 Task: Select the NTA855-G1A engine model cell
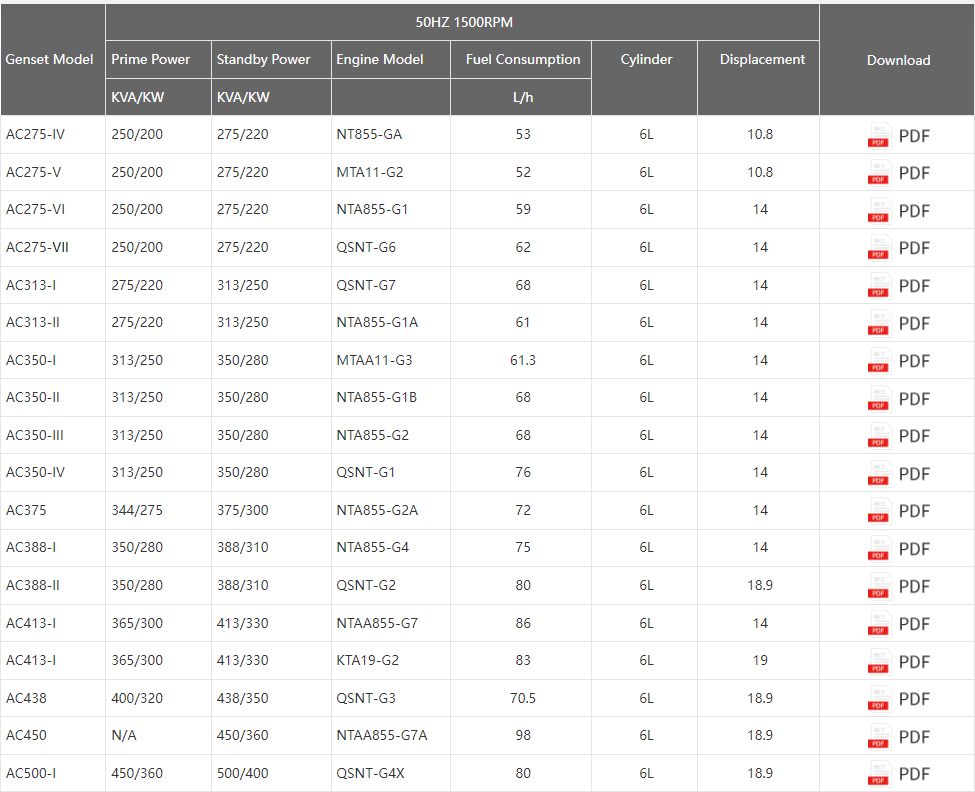point(390,323)
